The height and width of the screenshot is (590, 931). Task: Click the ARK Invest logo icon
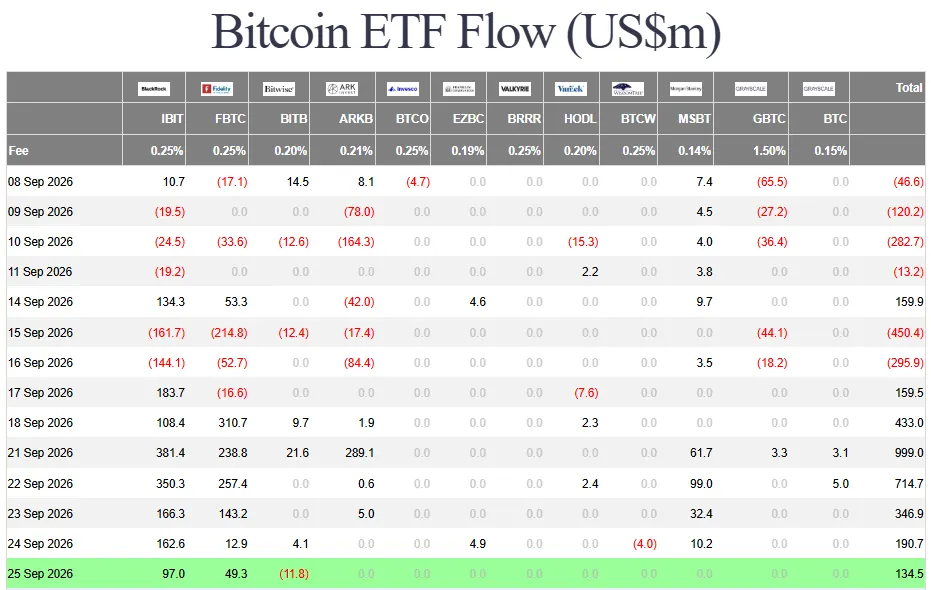click(342, 89)
